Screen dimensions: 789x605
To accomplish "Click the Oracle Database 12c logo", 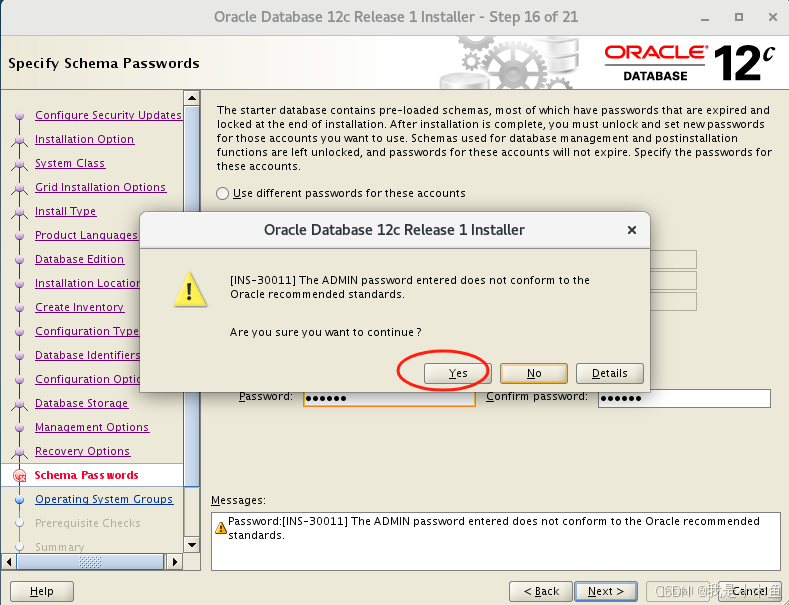I will (x=689, y=63).
